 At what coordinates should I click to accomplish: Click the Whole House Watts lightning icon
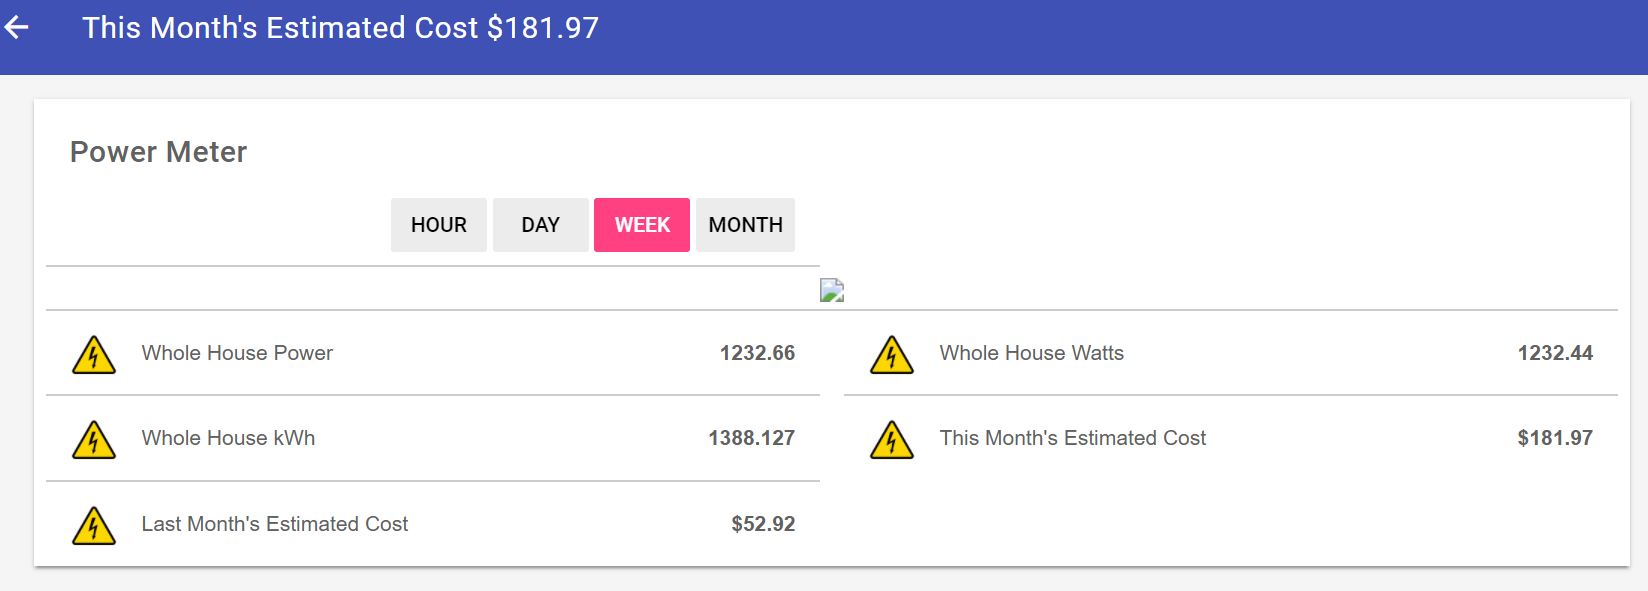[x=892, y=354]
